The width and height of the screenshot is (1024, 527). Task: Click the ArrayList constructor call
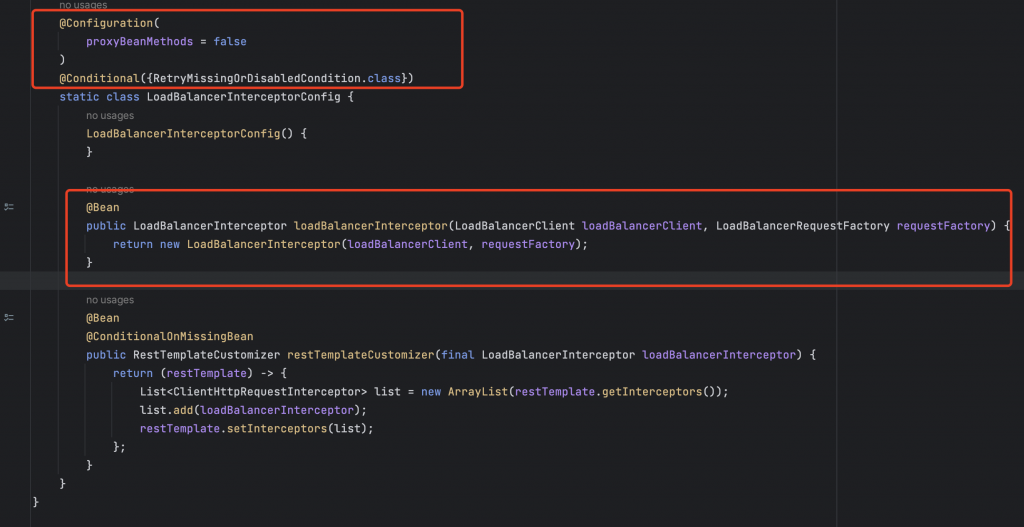(475, 392)
